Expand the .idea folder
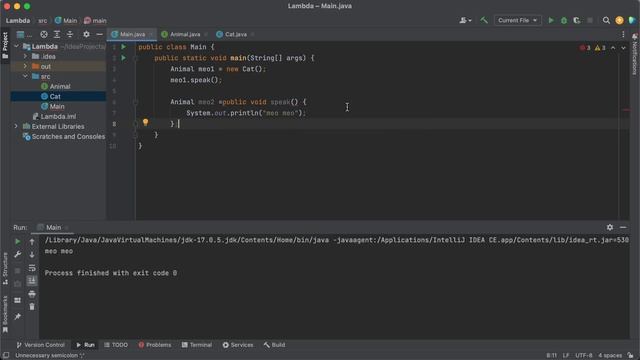The width and height of the screenshot is (640, 360). [25, 56]
